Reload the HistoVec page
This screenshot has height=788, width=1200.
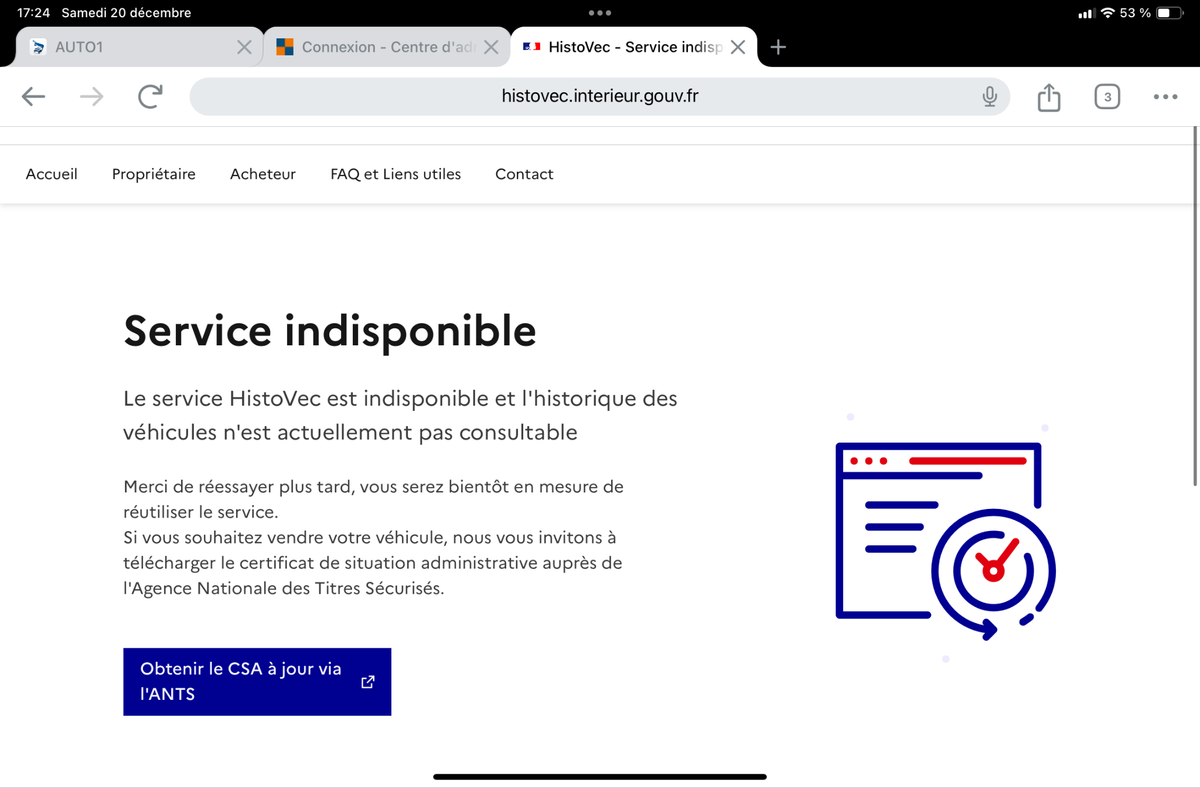coord(150,97)
